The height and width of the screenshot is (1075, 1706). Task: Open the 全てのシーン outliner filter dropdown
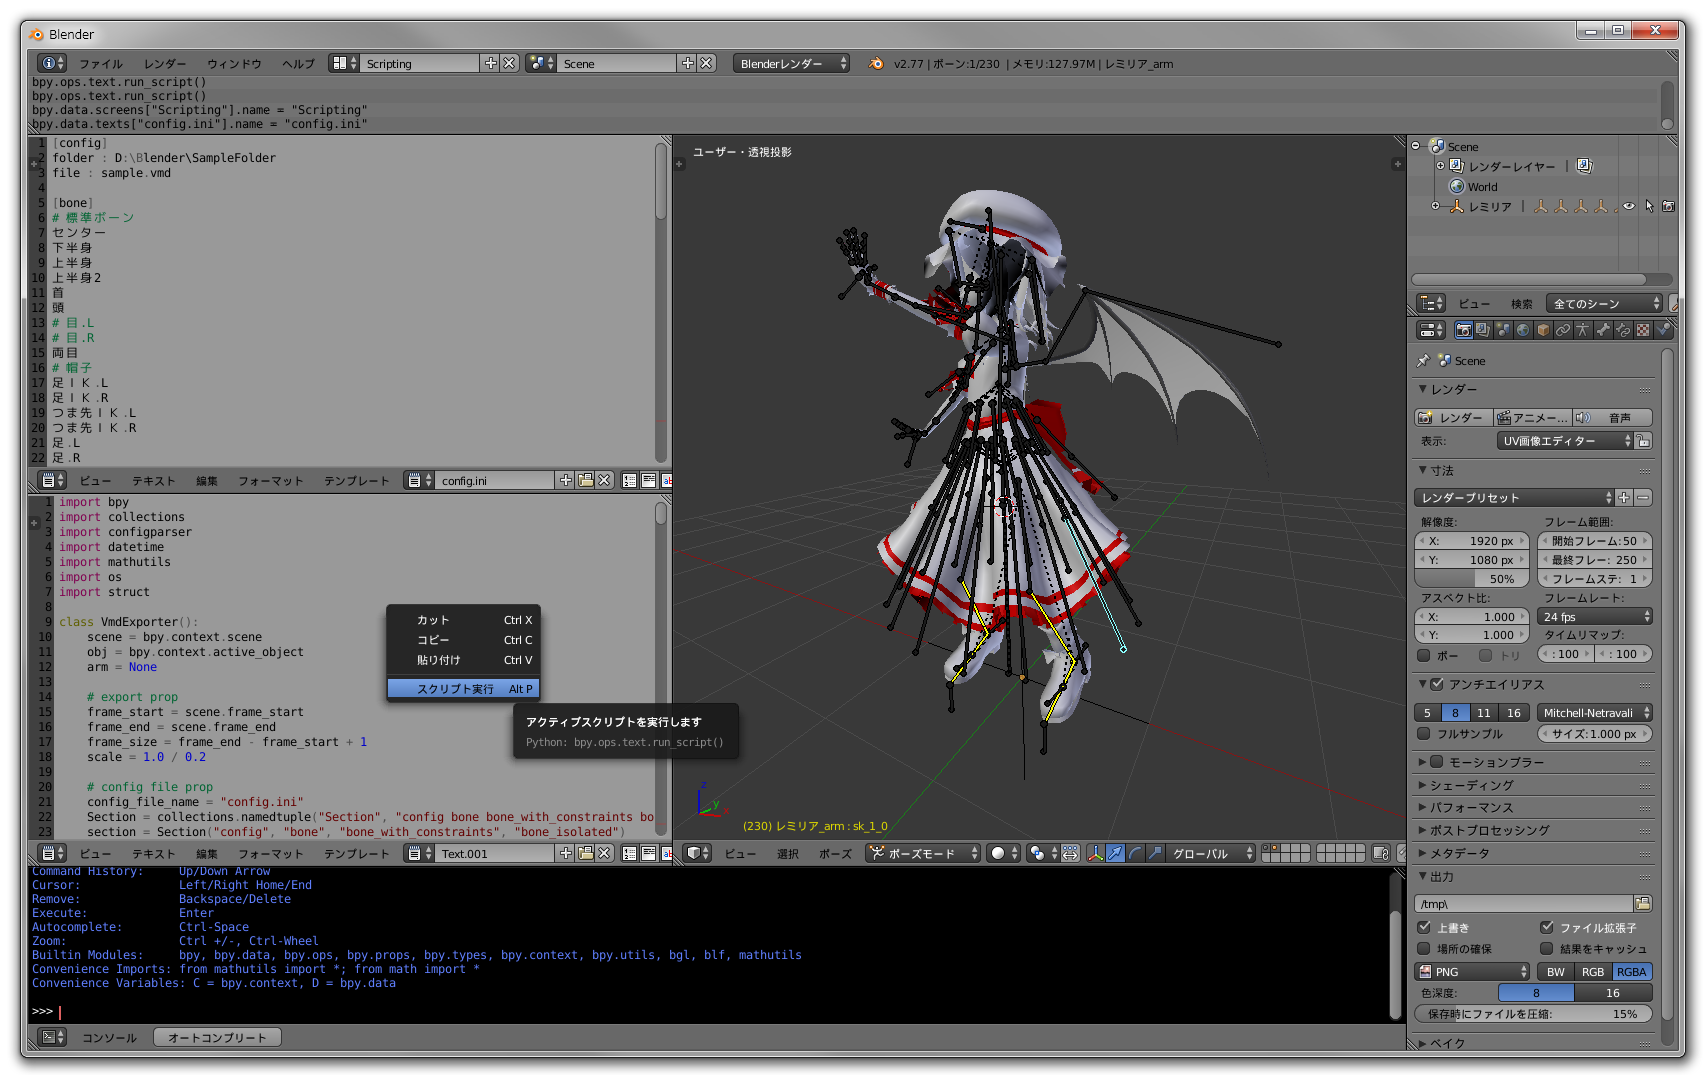(x=1604, y=304)
